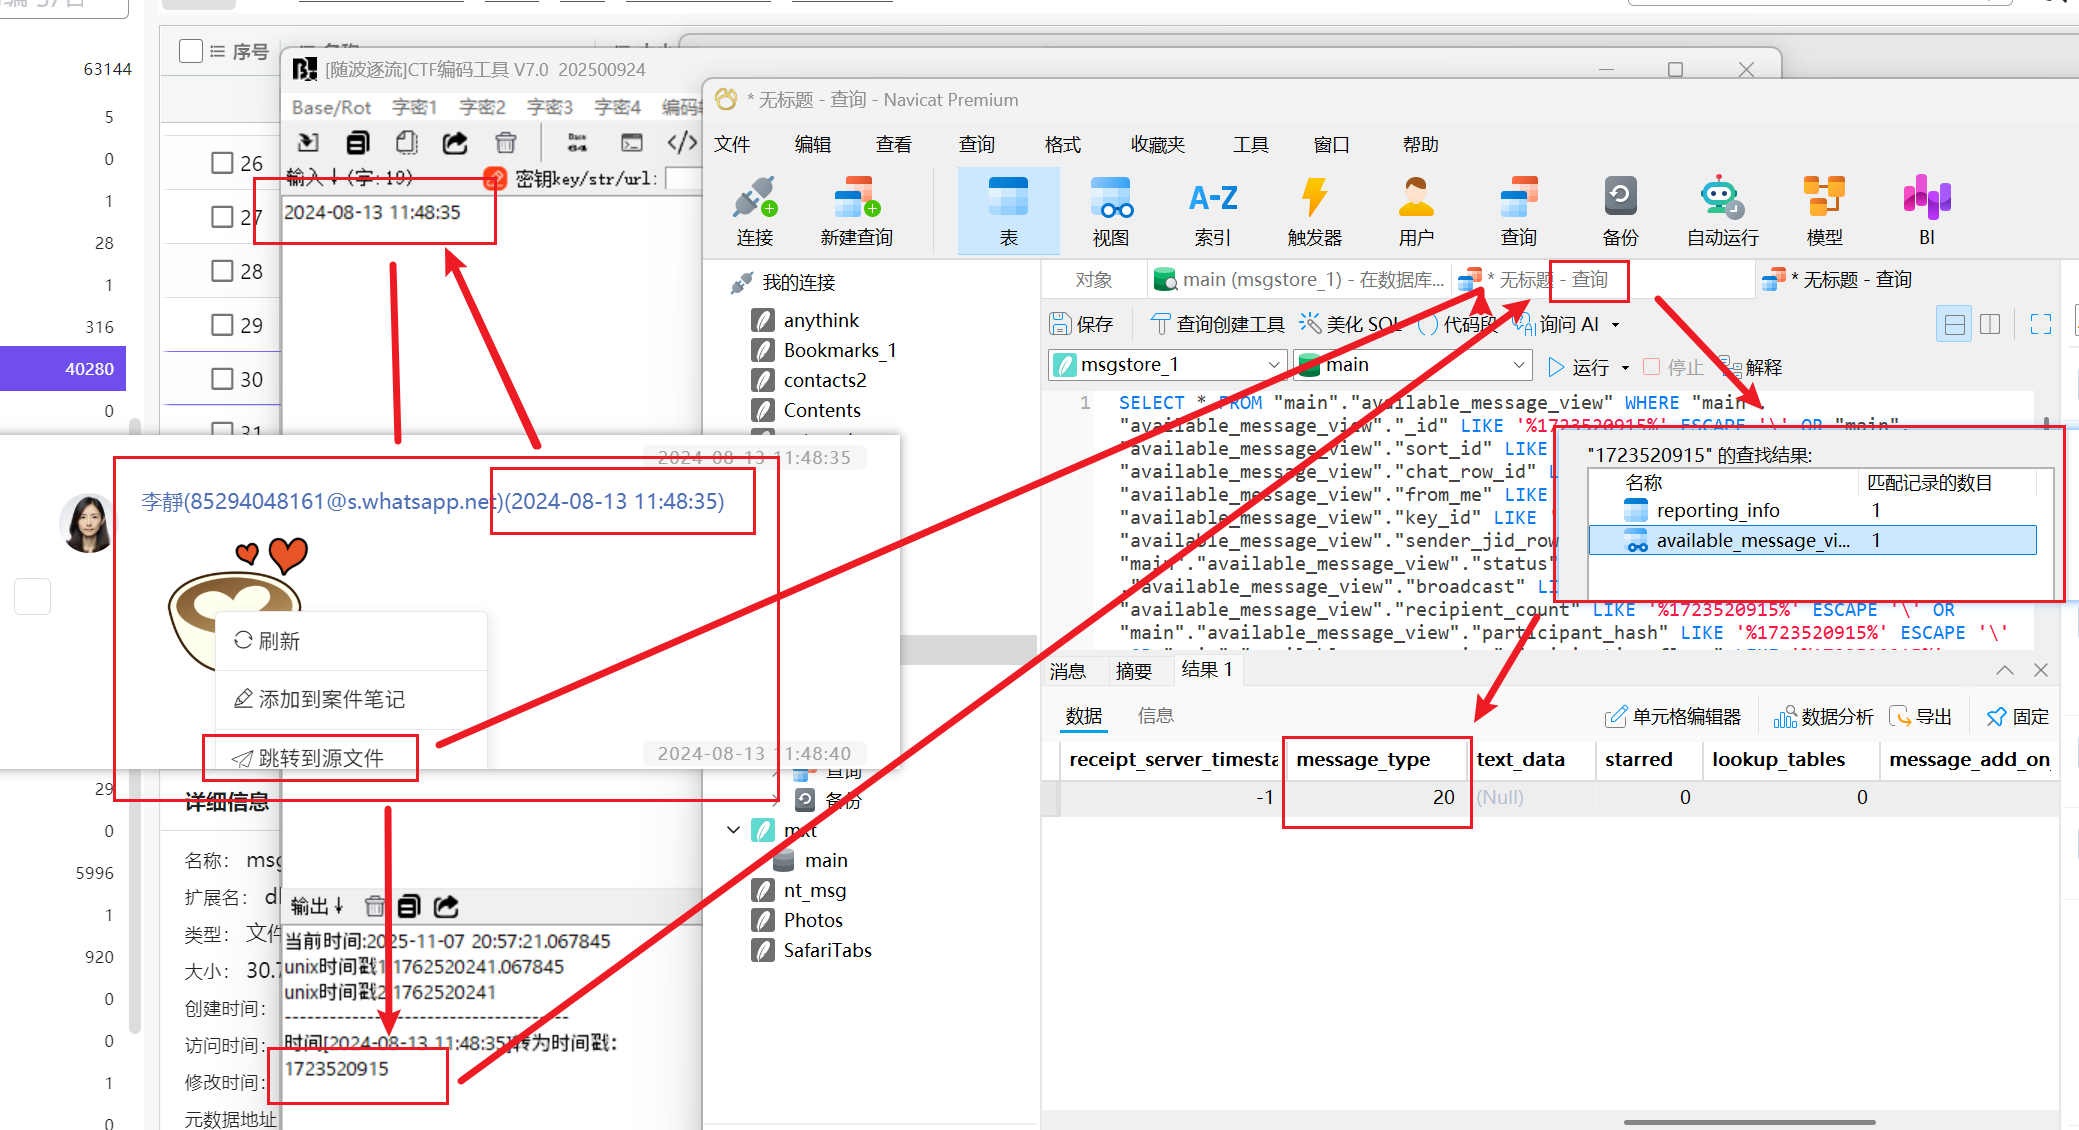This screenshot has width=2079, height=1130.
Task: Select available_message_vi... row in search results
Action: point(1752,541)
